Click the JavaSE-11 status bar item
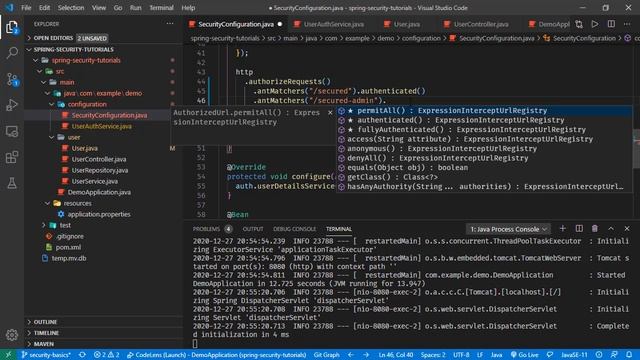 click(574, 355)
